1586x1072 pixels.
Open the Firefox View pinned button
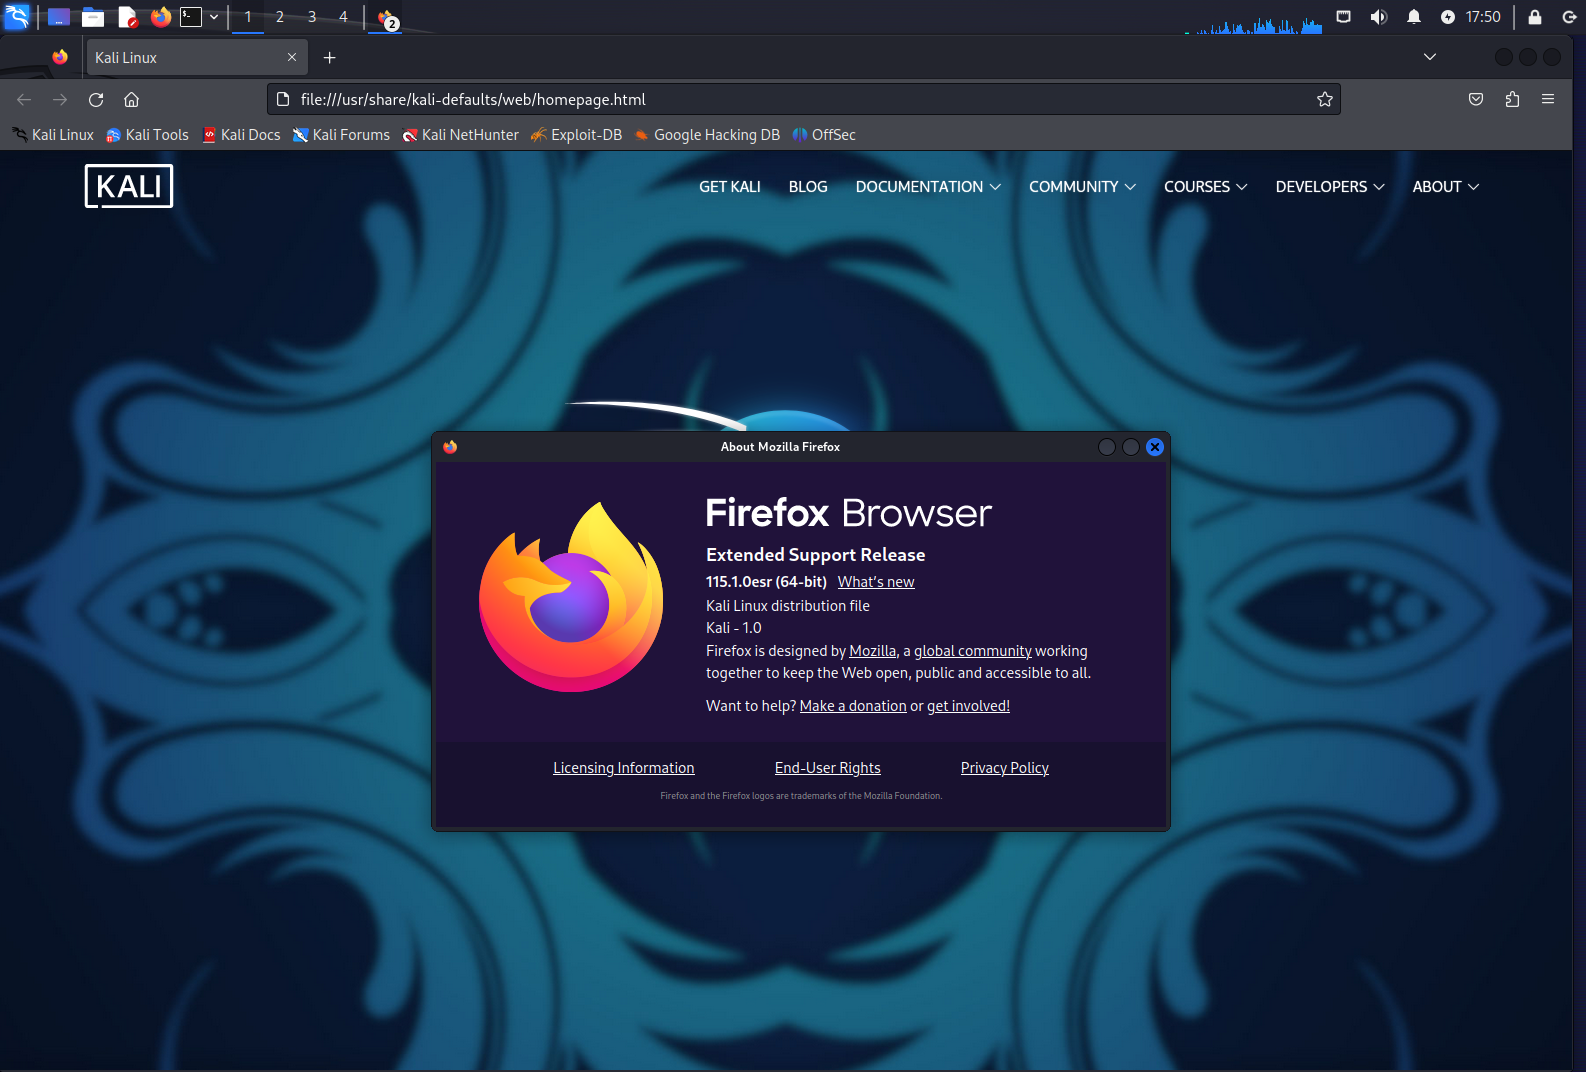tap(60, 58)
